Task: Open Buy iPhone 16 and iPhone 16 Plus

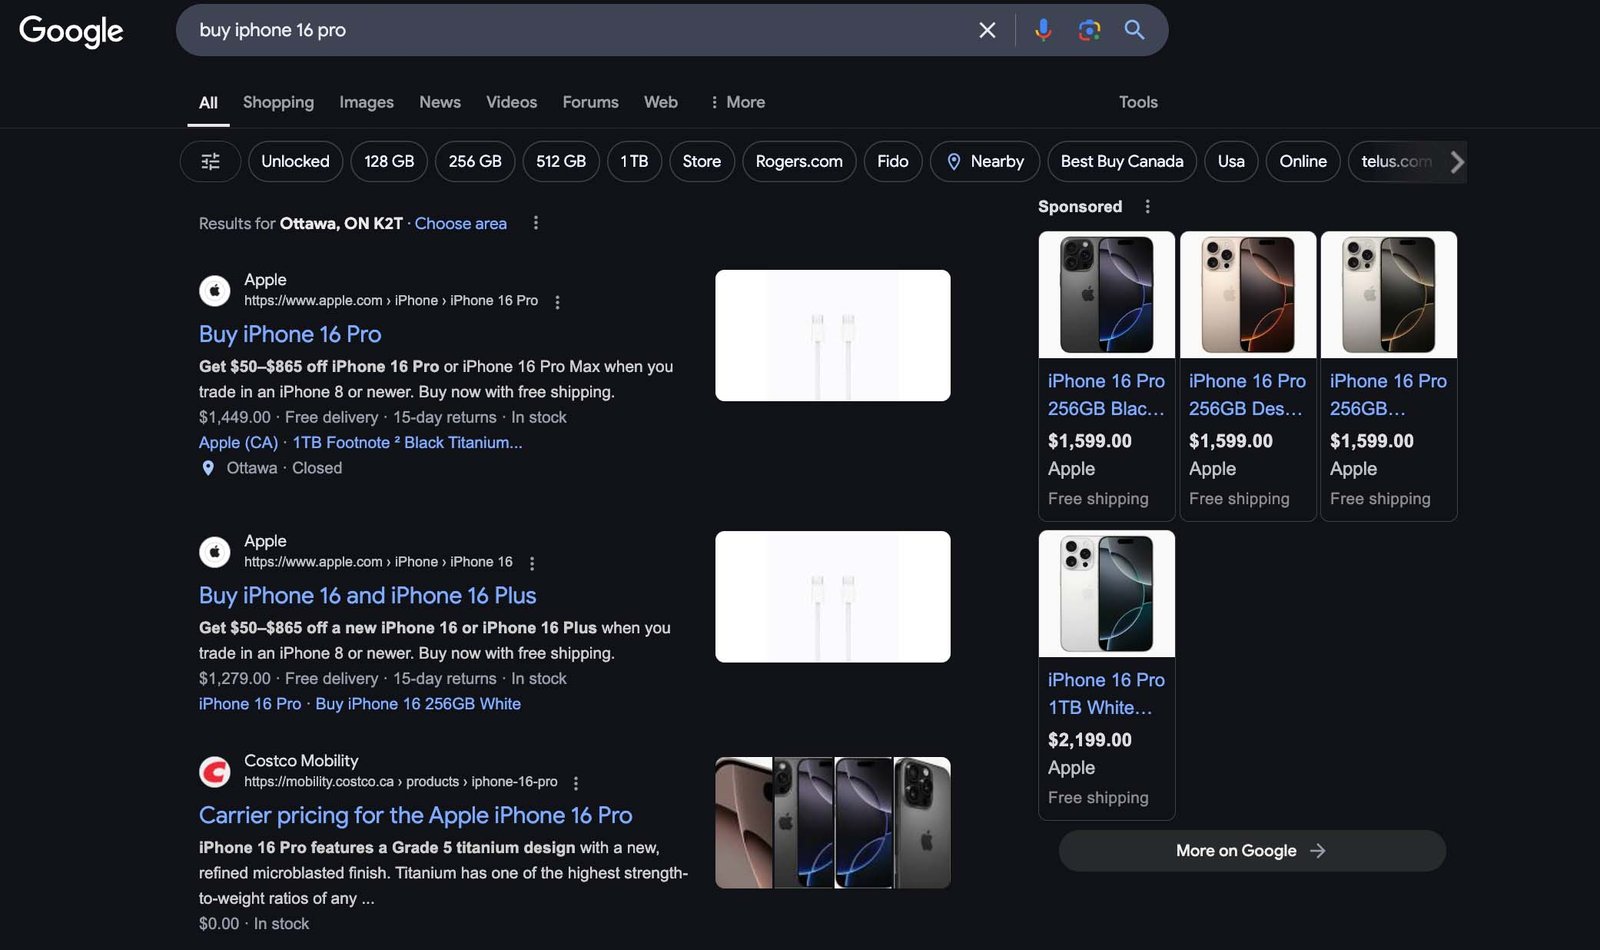Action: pos(368,595)
